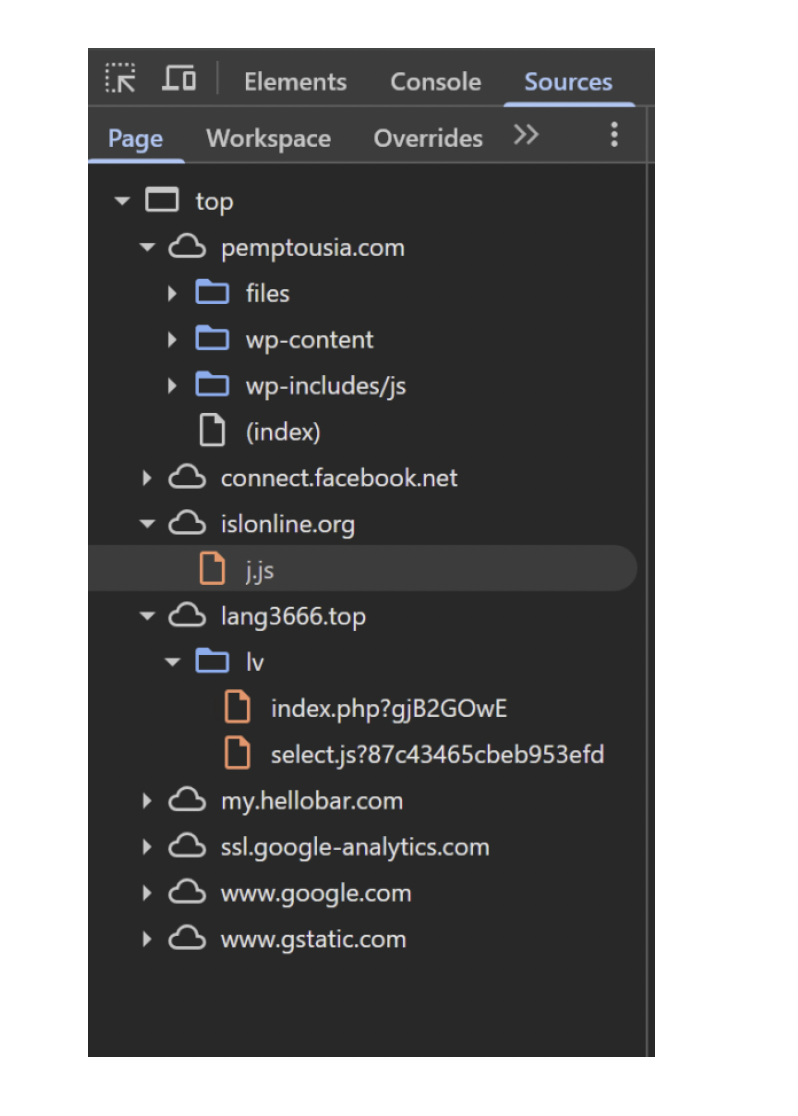Switch to the Elements tab
798x1116 pixels.
tap(295, 82)
